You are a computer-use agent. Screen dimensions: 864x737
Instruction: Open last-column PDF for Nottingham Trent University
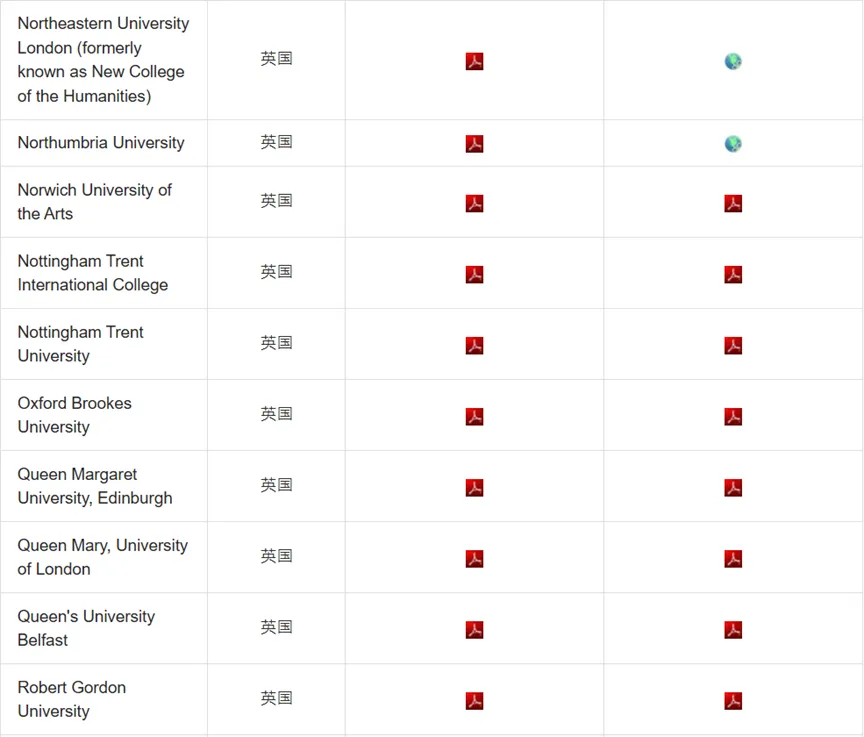tap(733, 345)
